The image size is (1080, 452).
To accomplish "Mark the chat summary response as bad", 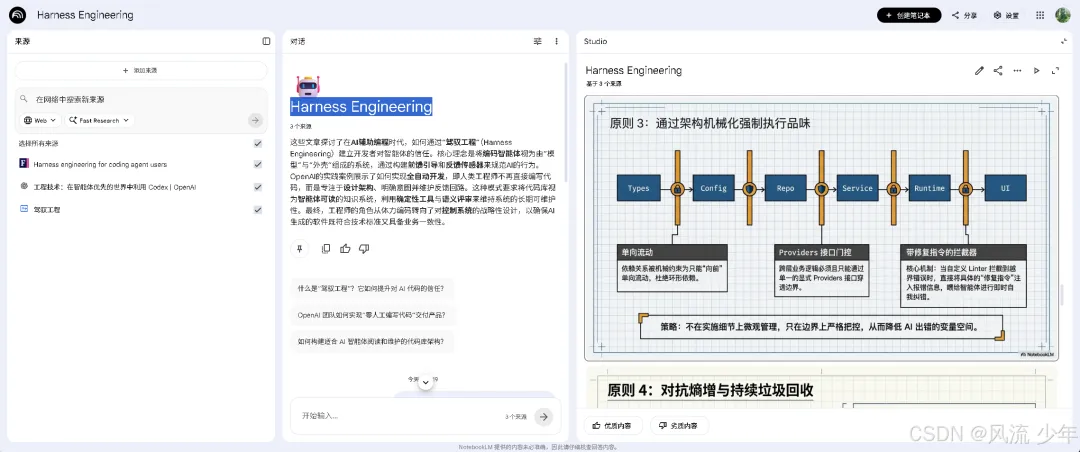I will pos(364,249).
